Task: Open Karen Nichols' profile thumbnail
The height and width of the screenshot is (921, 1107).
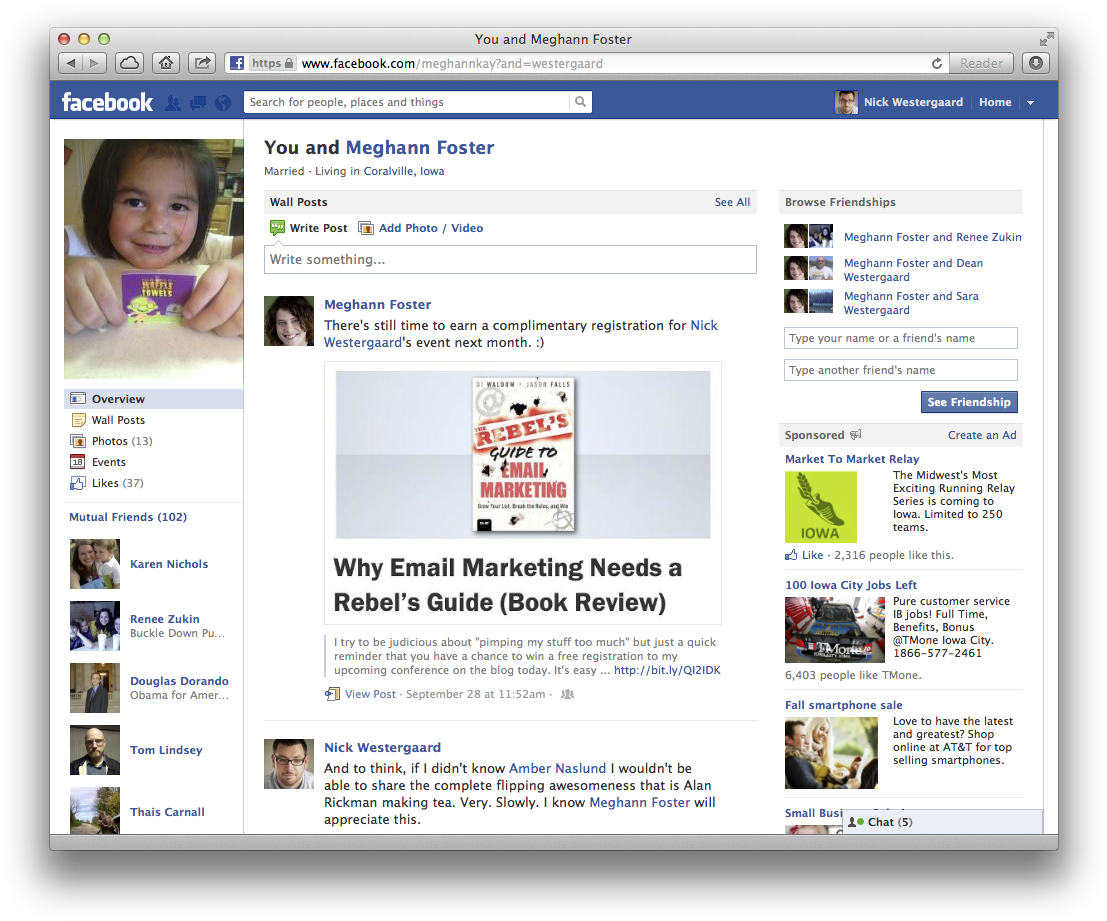Action: [x=95, y=564]
